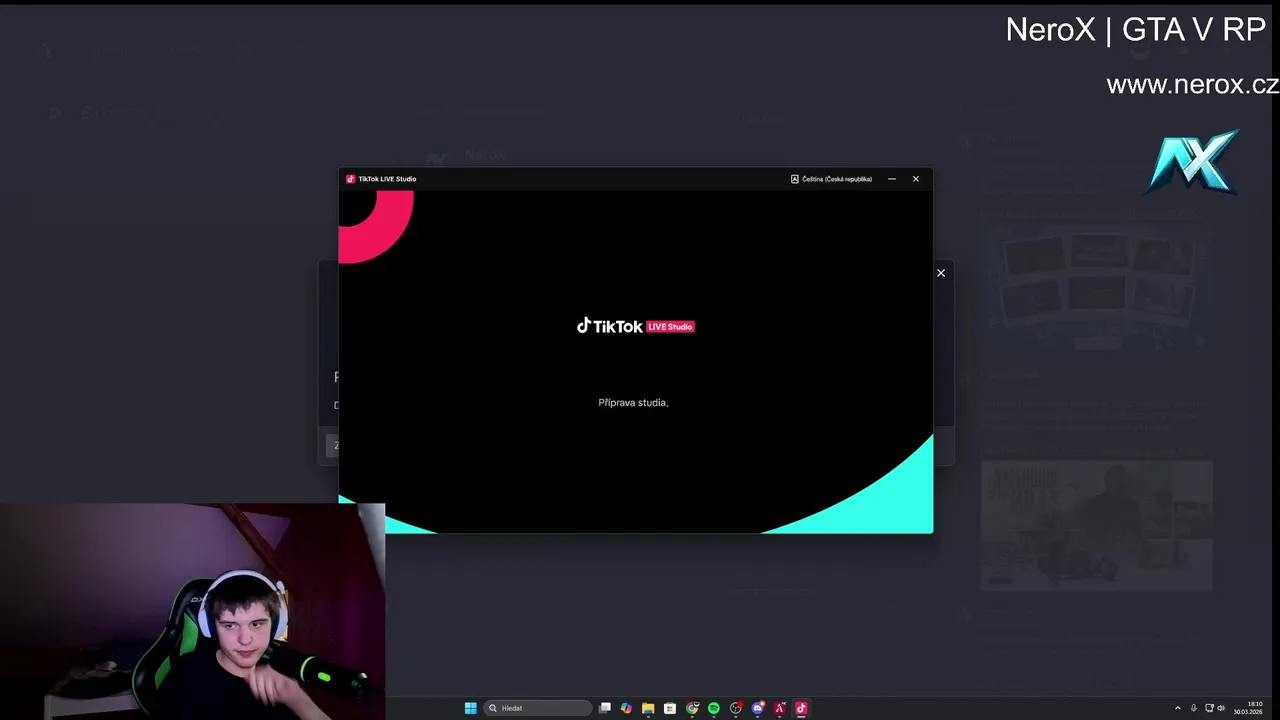Click the Hledat taskbar search box

538,708
